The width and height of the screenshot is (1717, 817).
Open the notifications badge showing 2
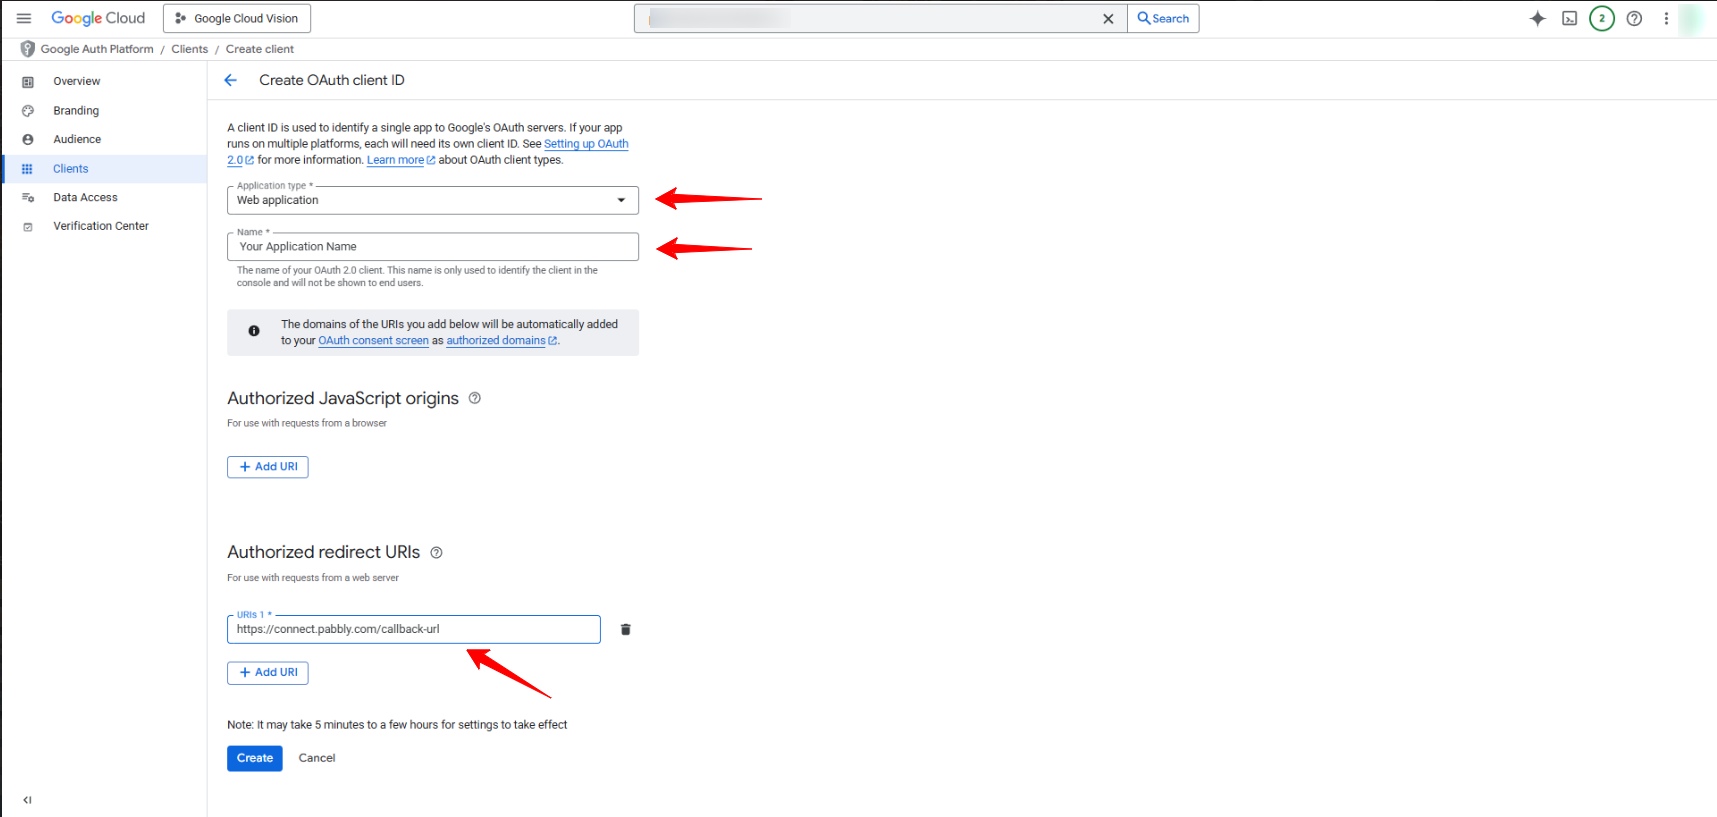pyautogui.click(x=1601, y=18)
